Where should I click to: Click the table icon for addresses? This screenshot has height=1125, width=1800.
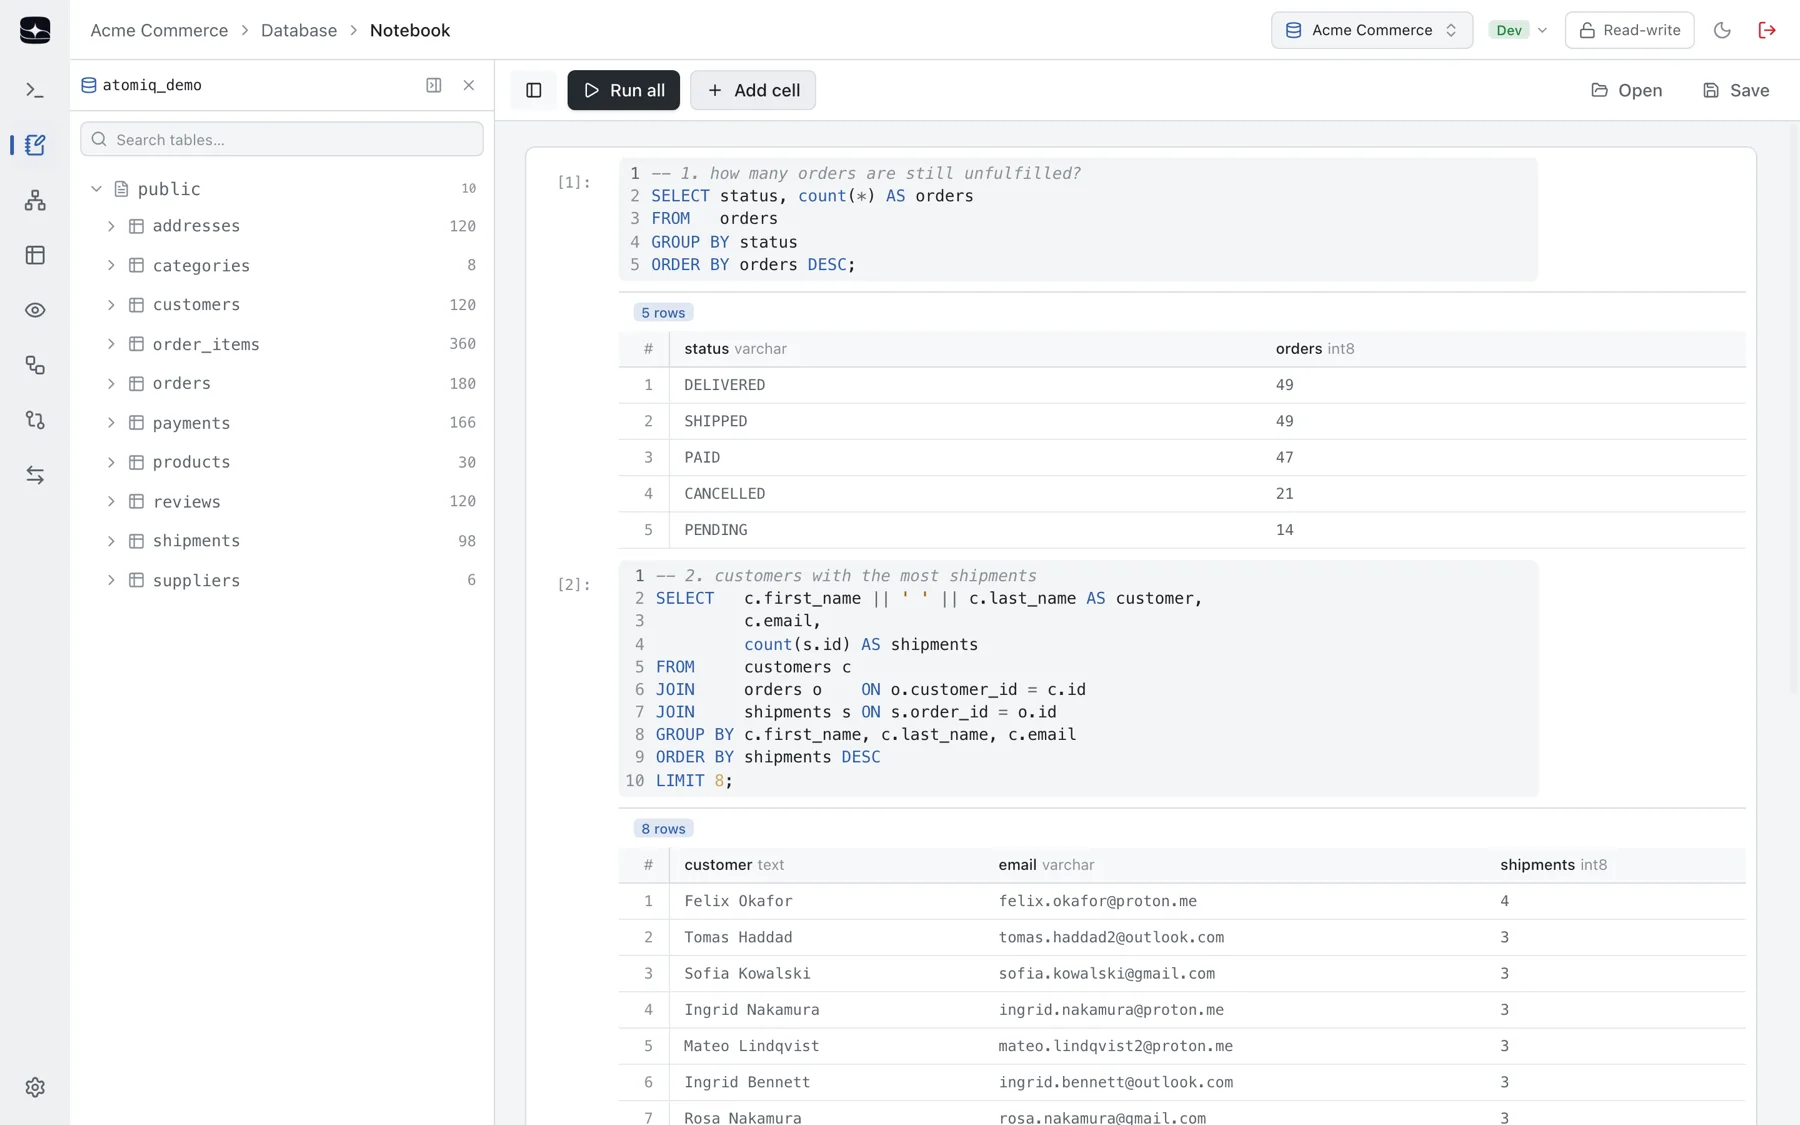pyautogui.click(x=137, y=226)
